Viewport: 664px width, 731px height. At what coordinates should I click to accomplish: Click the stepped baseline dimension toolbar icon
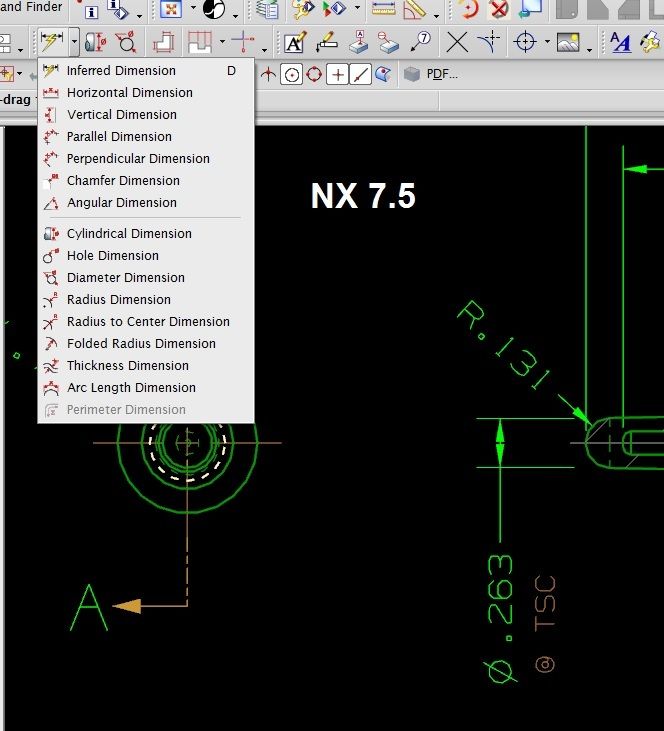click(164, 42)
